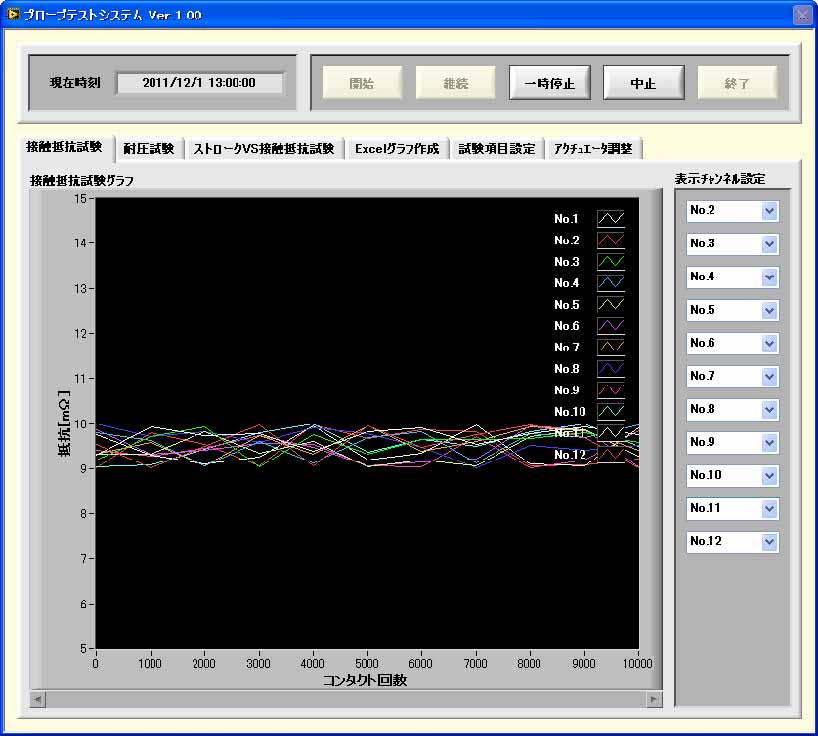Click the No.10 plot sample icon in the legend

pos(611,411)
